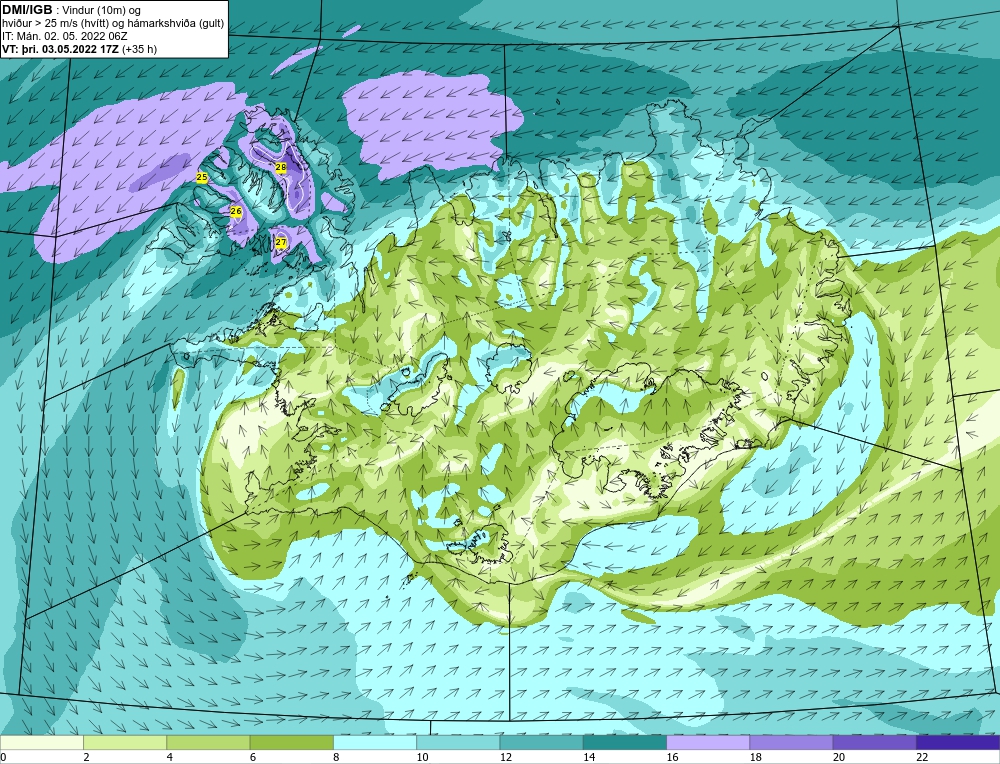The image size is (1000, 764).
Task: Click the legend scale value 10
Action: (x=422, y=758)
